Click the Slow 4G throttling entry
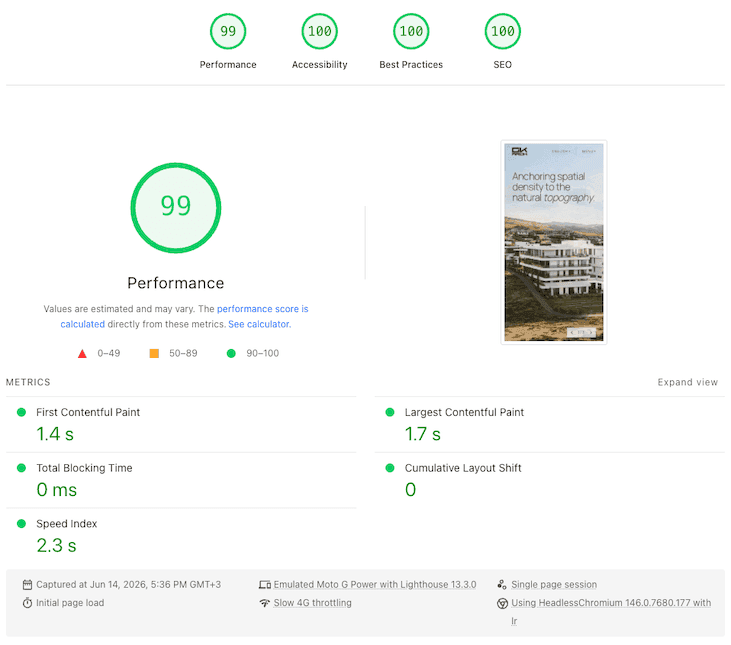 (x=312, y=603)
